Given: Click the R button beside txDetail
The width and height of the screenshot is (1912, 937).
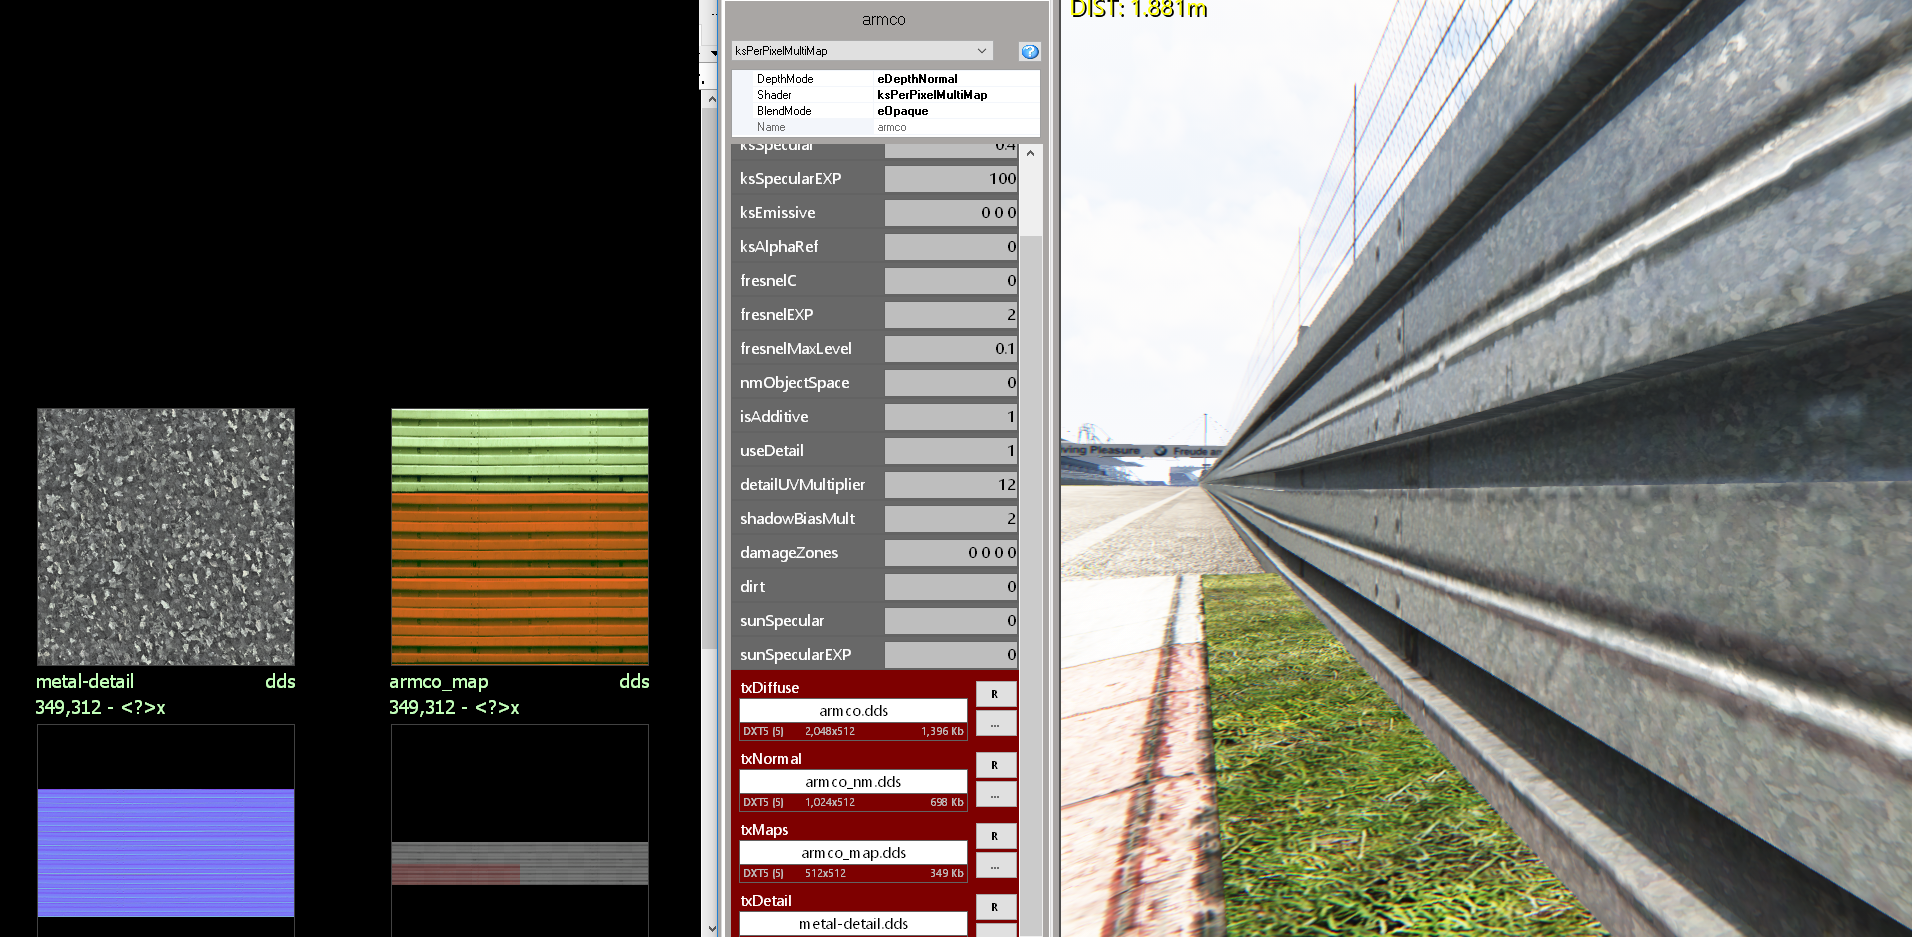Looking at the screenshot, I should [x=995, y=907].
